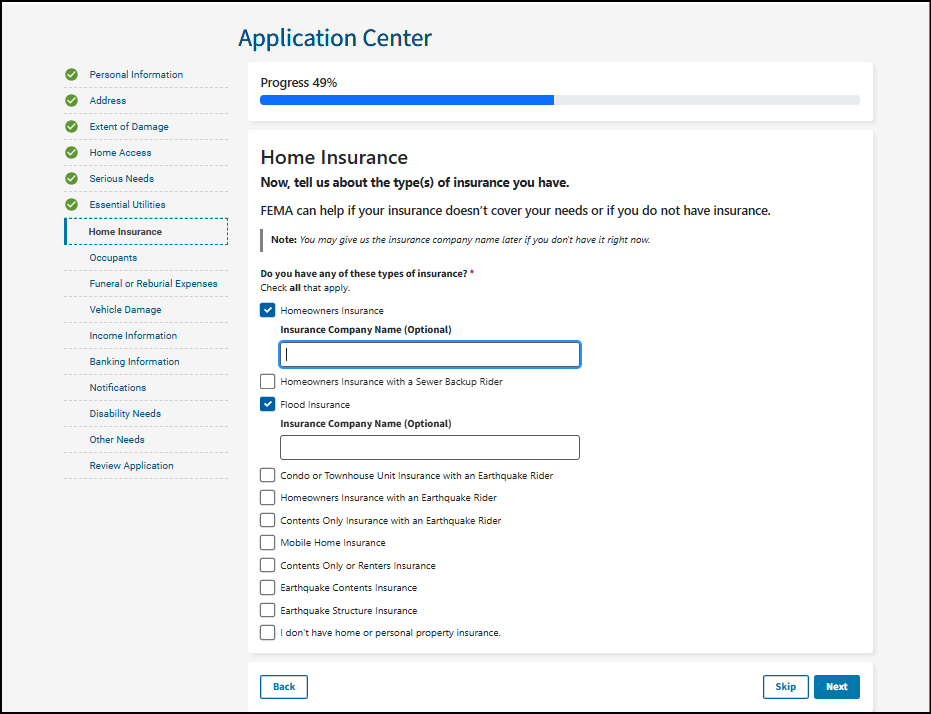The image size is (931, 714).
Task: Click the blue progress bar
Action: 406,100
